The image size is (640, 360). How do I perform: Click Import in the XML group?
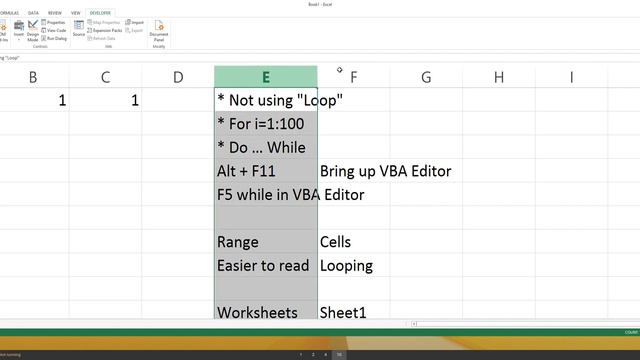click(135, 22)
